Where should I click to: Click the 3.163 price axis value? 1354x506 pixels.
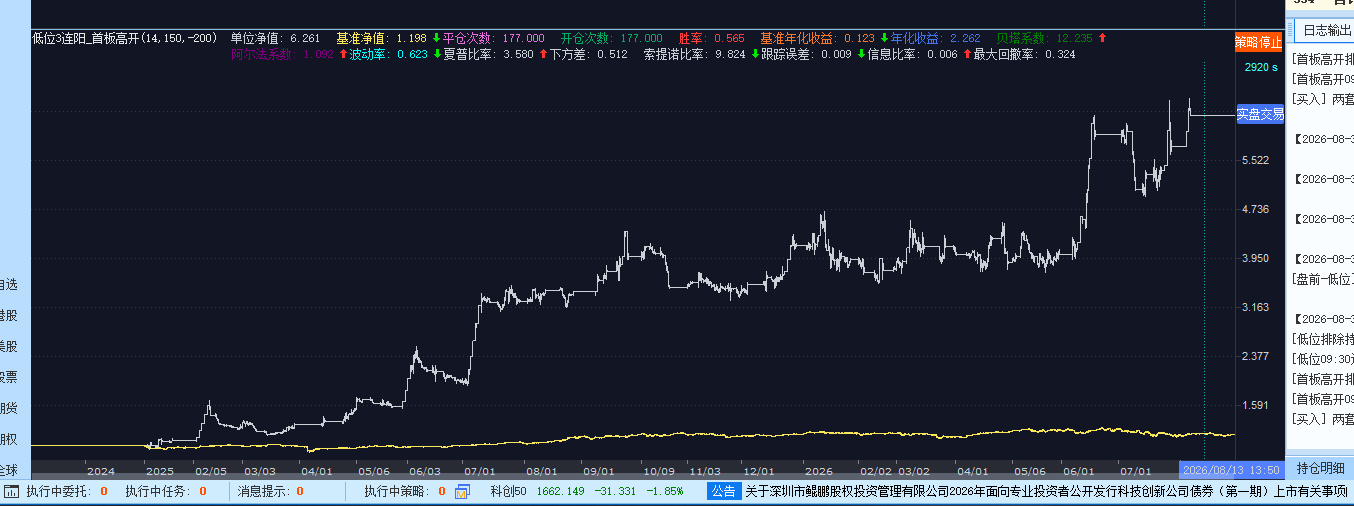[x=1254, y=307]
